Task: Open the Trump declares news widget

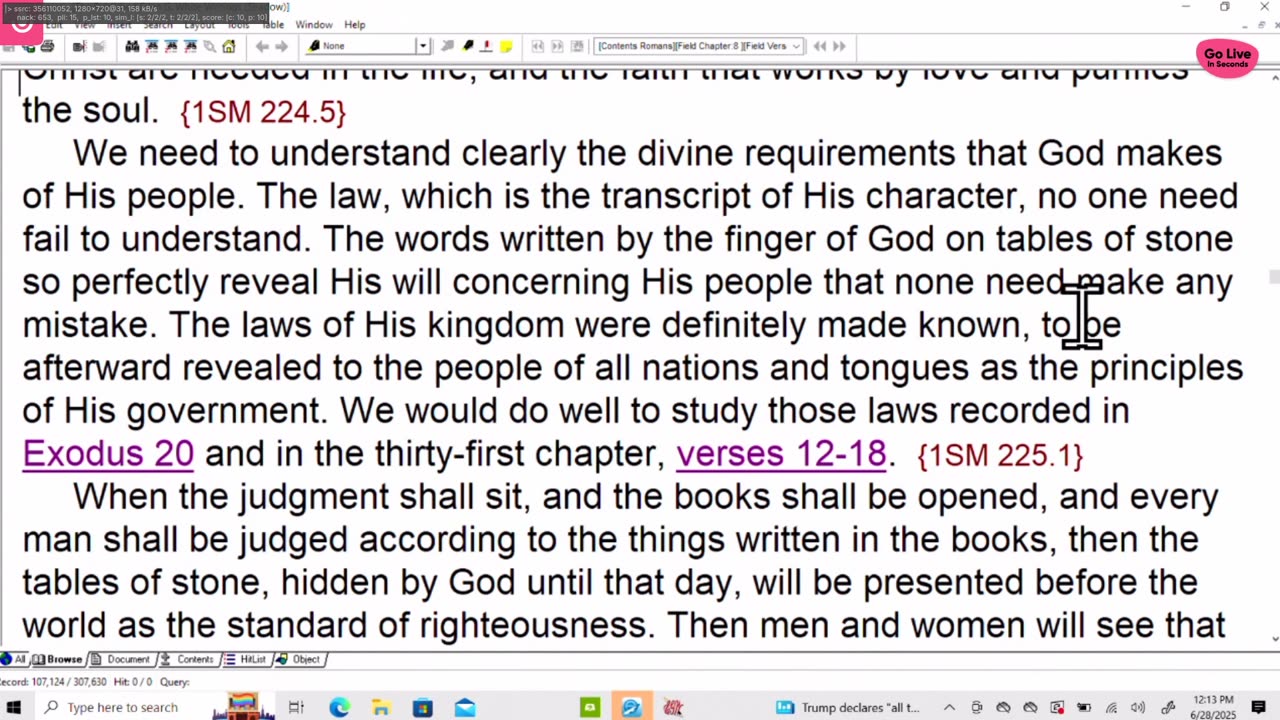Action: (x=849, y=707)
